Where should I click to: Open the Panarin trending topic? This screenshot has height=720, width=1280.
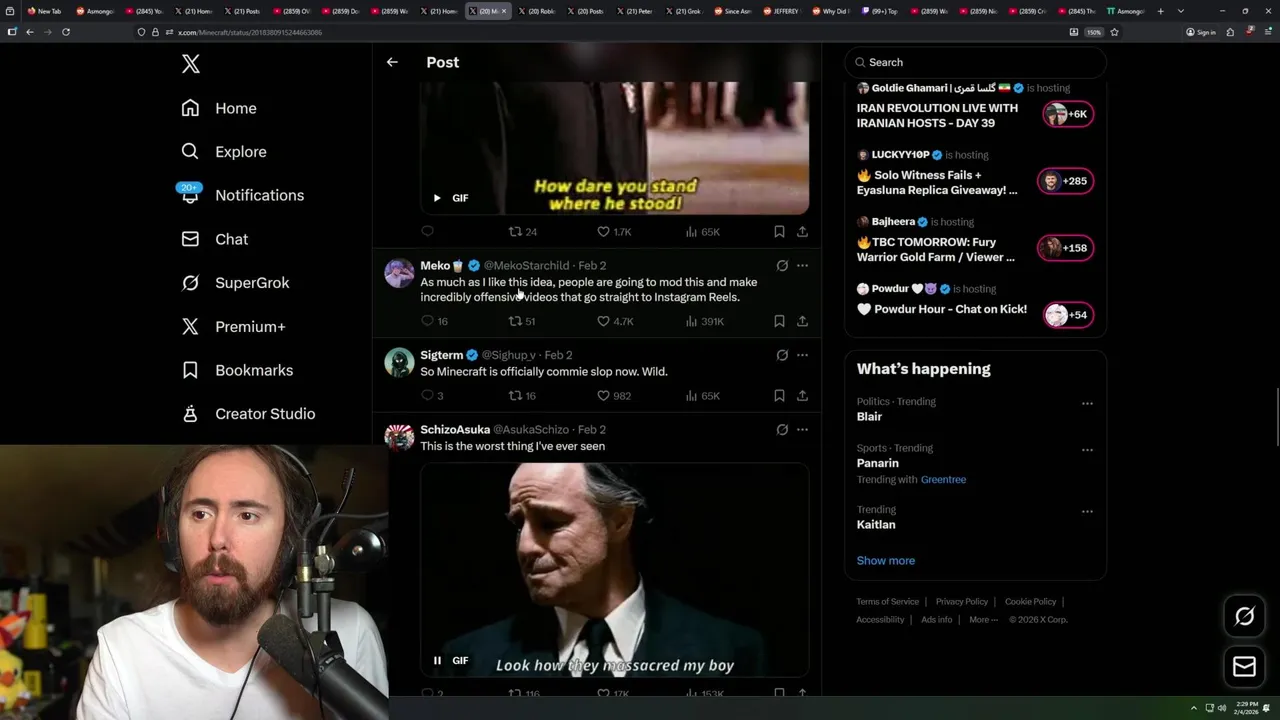[878, 463]
